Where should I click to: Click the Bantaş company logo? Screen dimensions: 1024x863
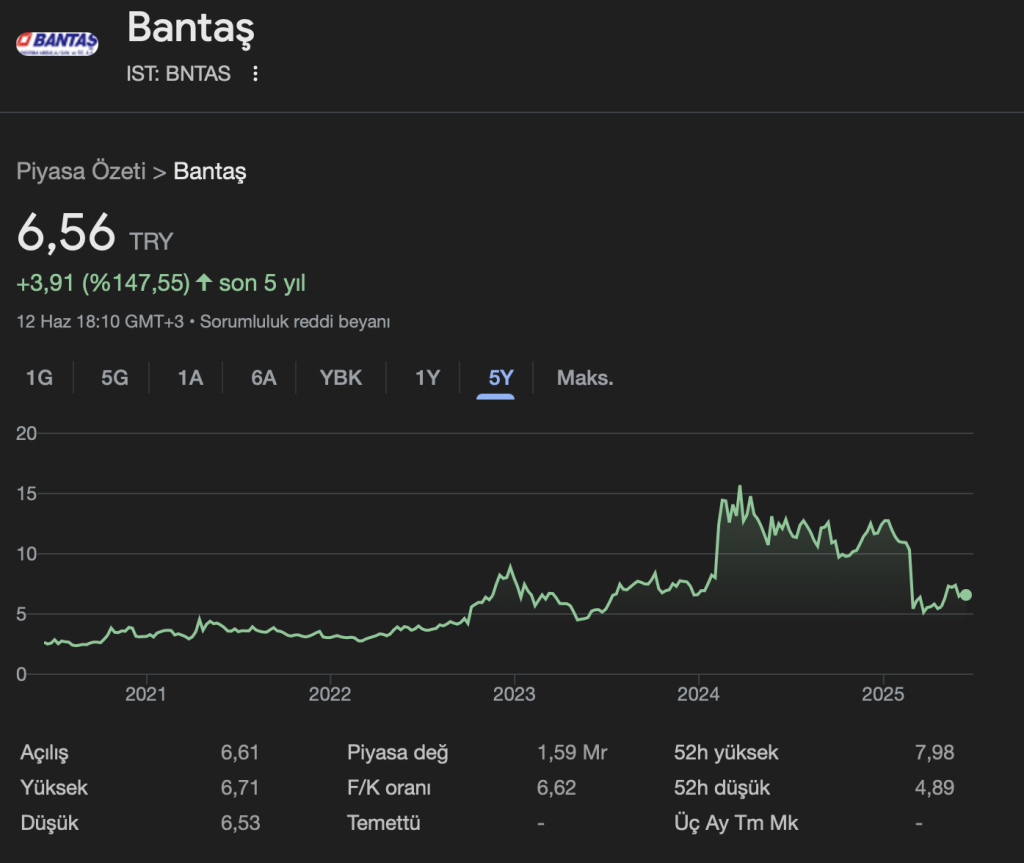(57, 43)
